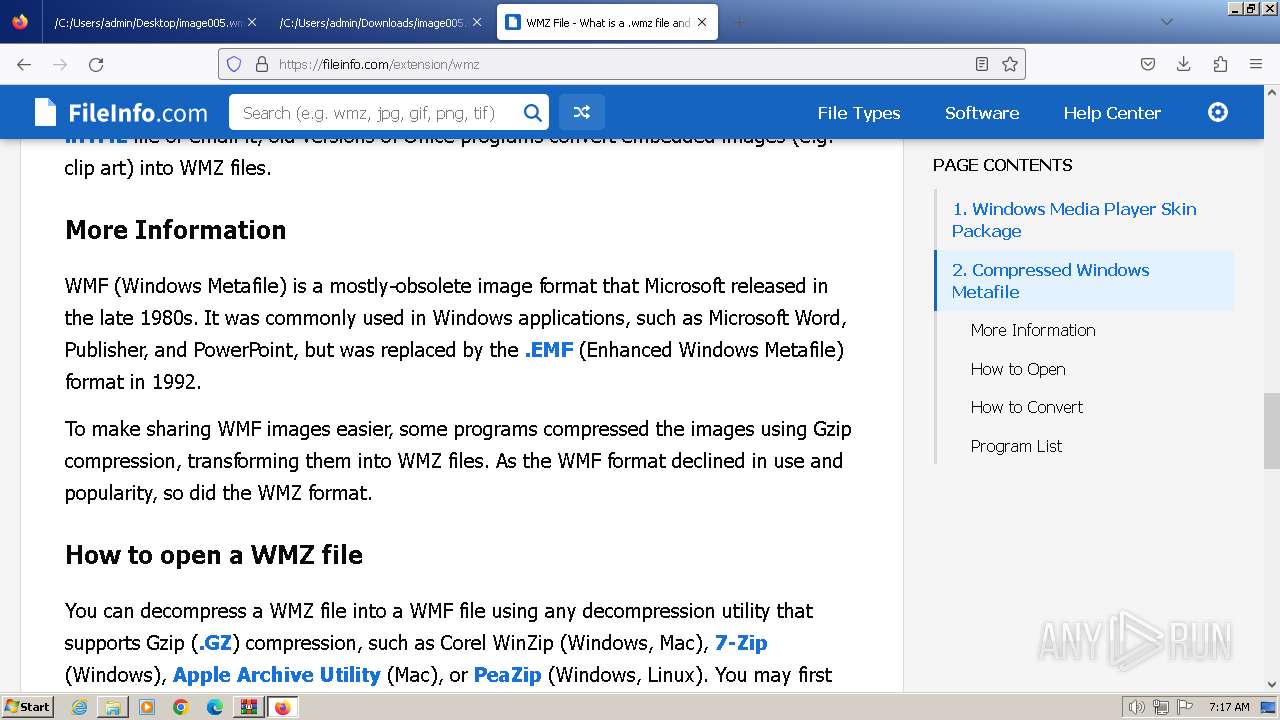This screenshot has width=1280, height=720.
Task: Click the volume speaker tray icon
Action: [1138, 707]
